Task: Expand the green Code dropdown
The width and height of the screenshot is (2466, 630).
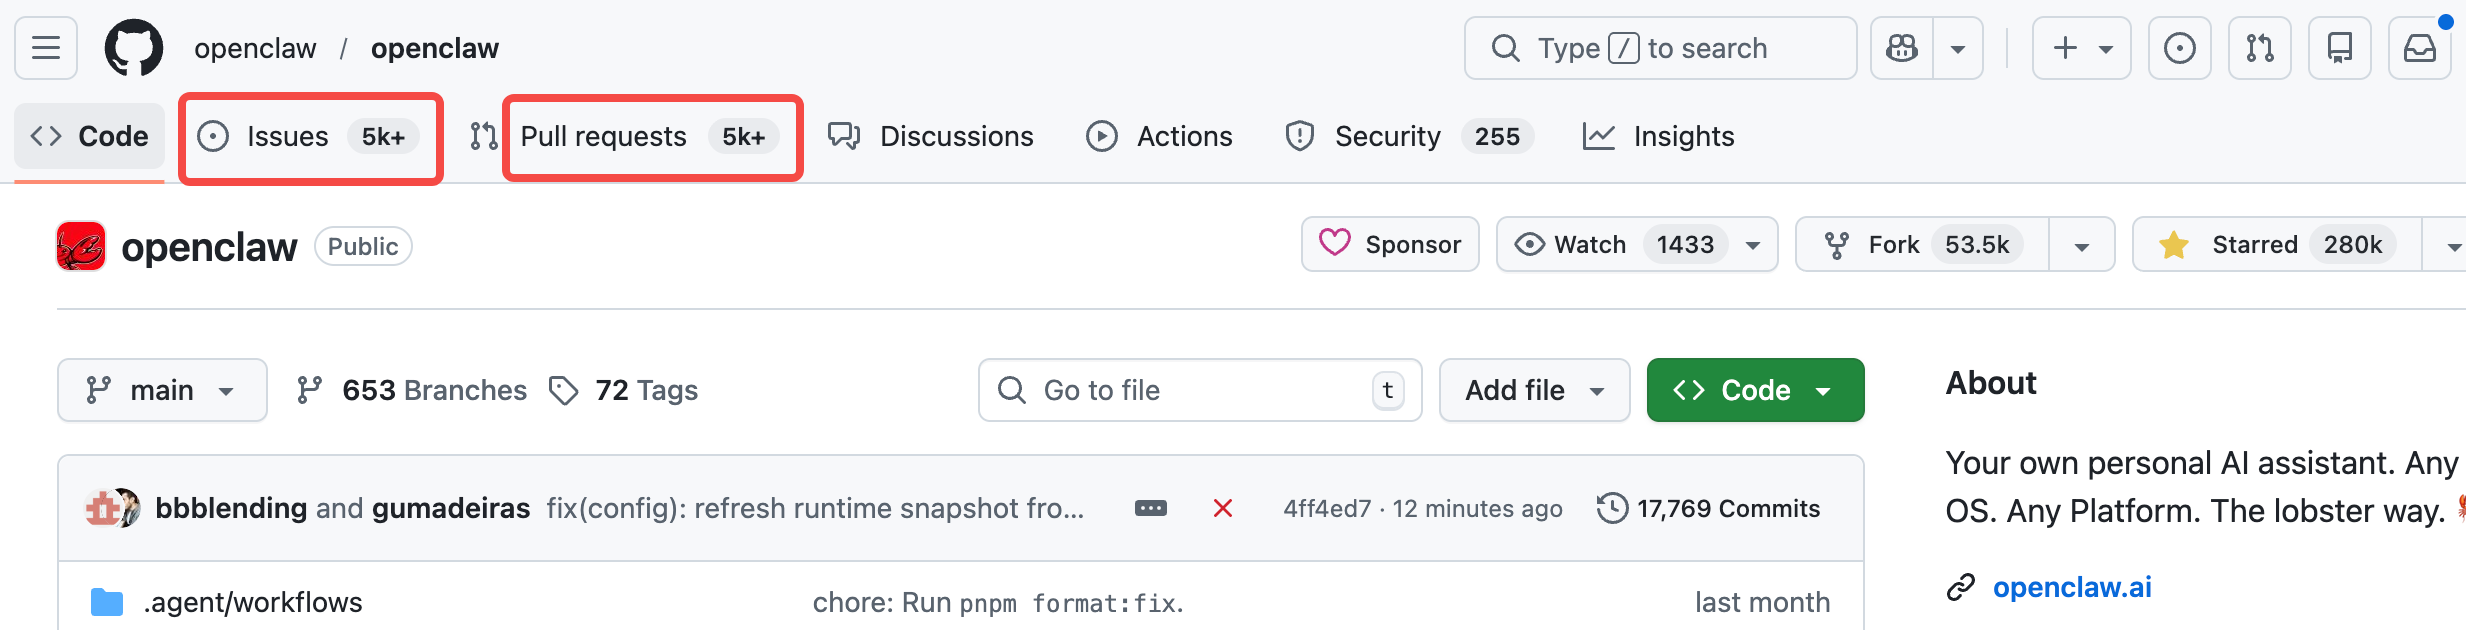Action: coord(1755,390)
